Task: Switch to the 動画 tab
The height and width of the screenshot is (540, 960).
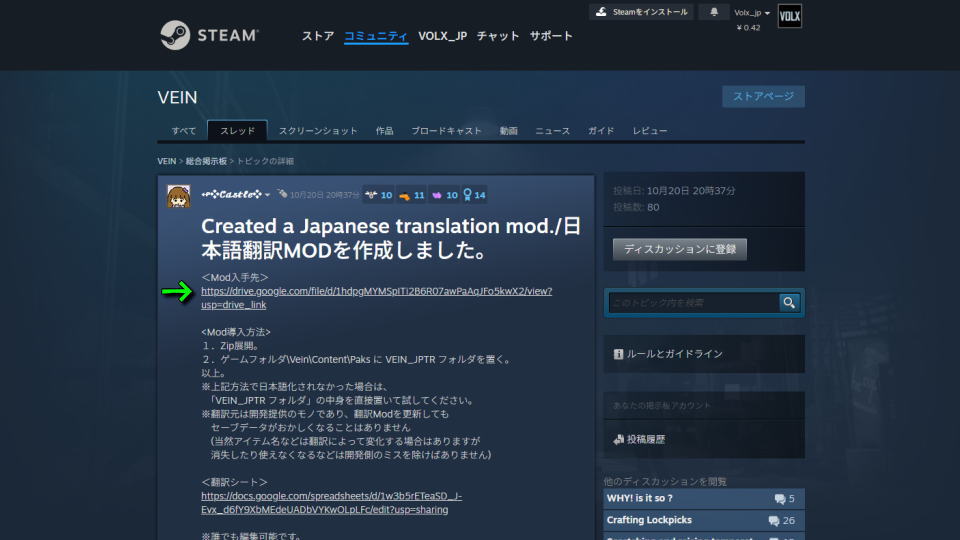Action: tap(508, 130)
